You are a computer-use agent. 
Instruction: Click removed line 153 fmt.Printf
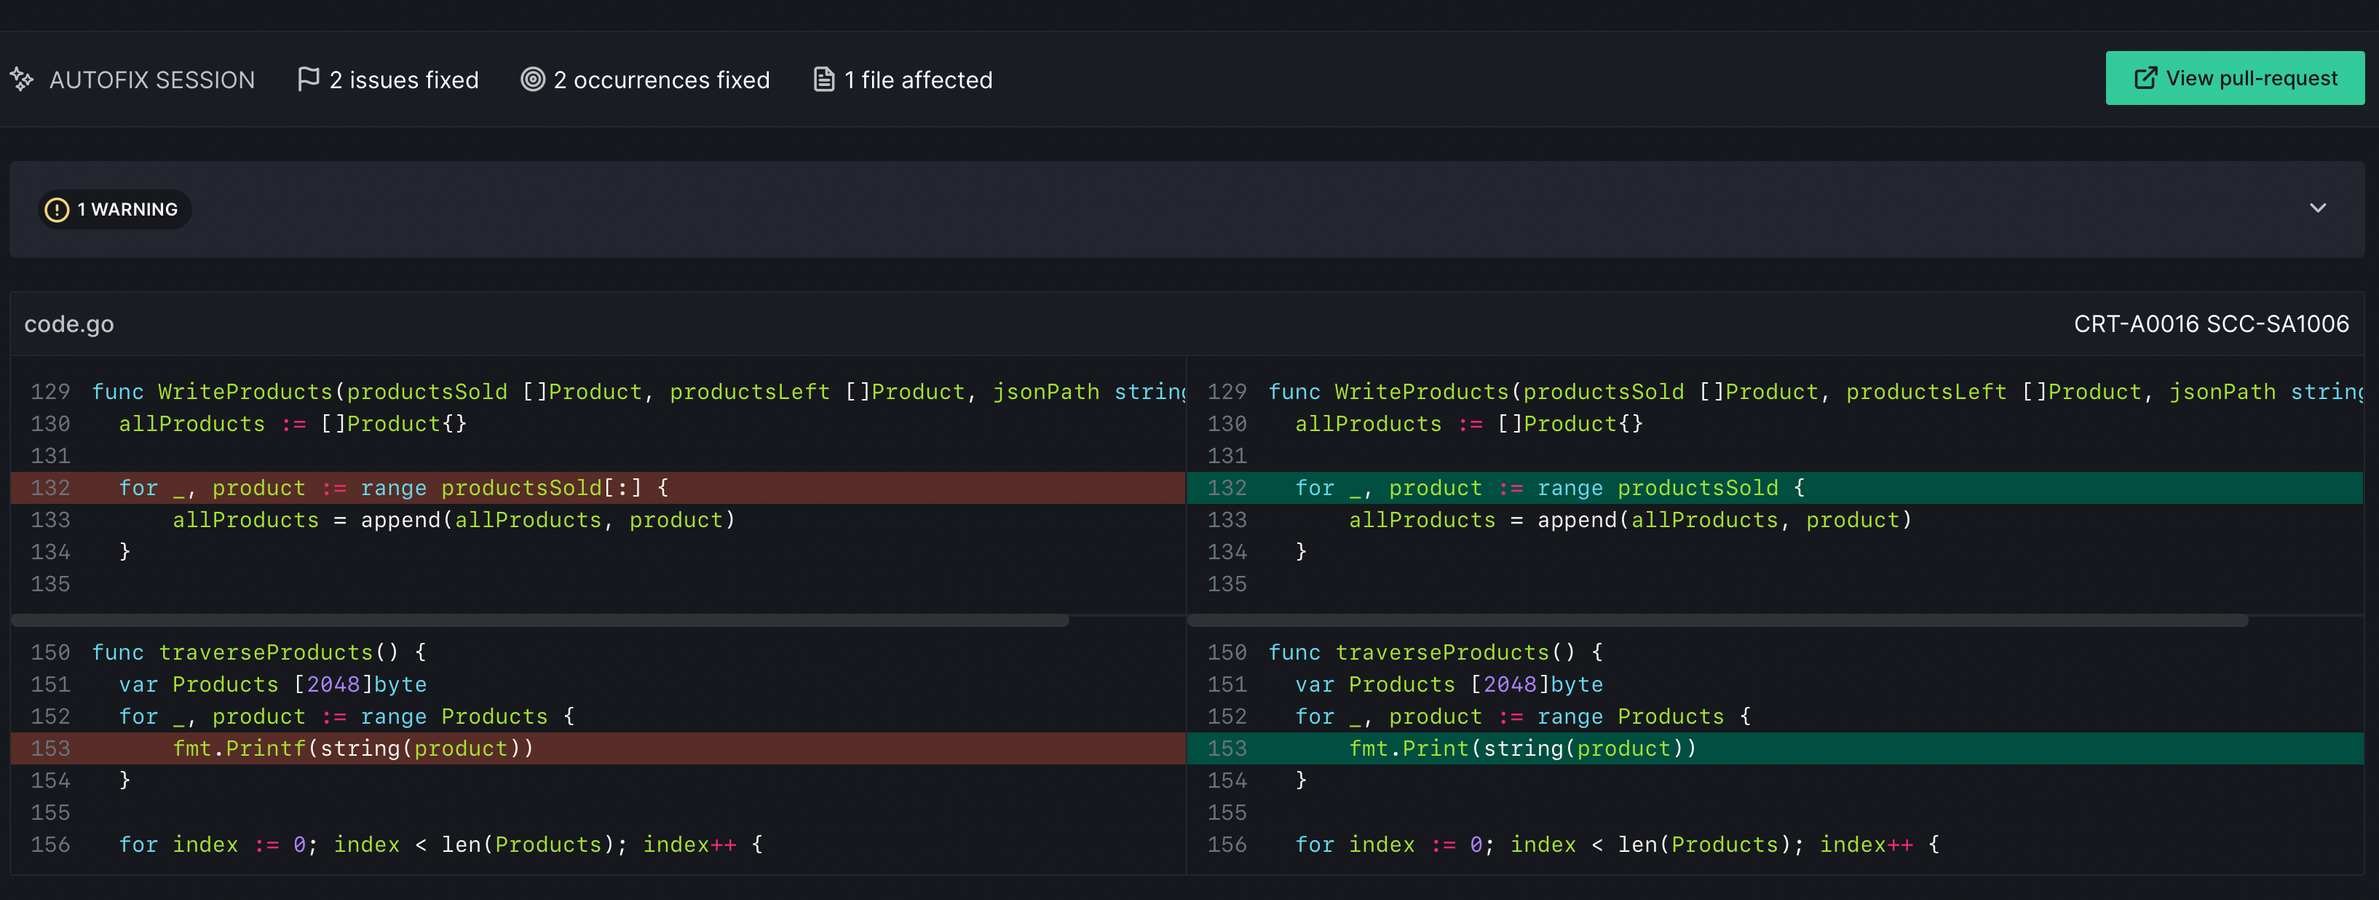click(598, 749)
